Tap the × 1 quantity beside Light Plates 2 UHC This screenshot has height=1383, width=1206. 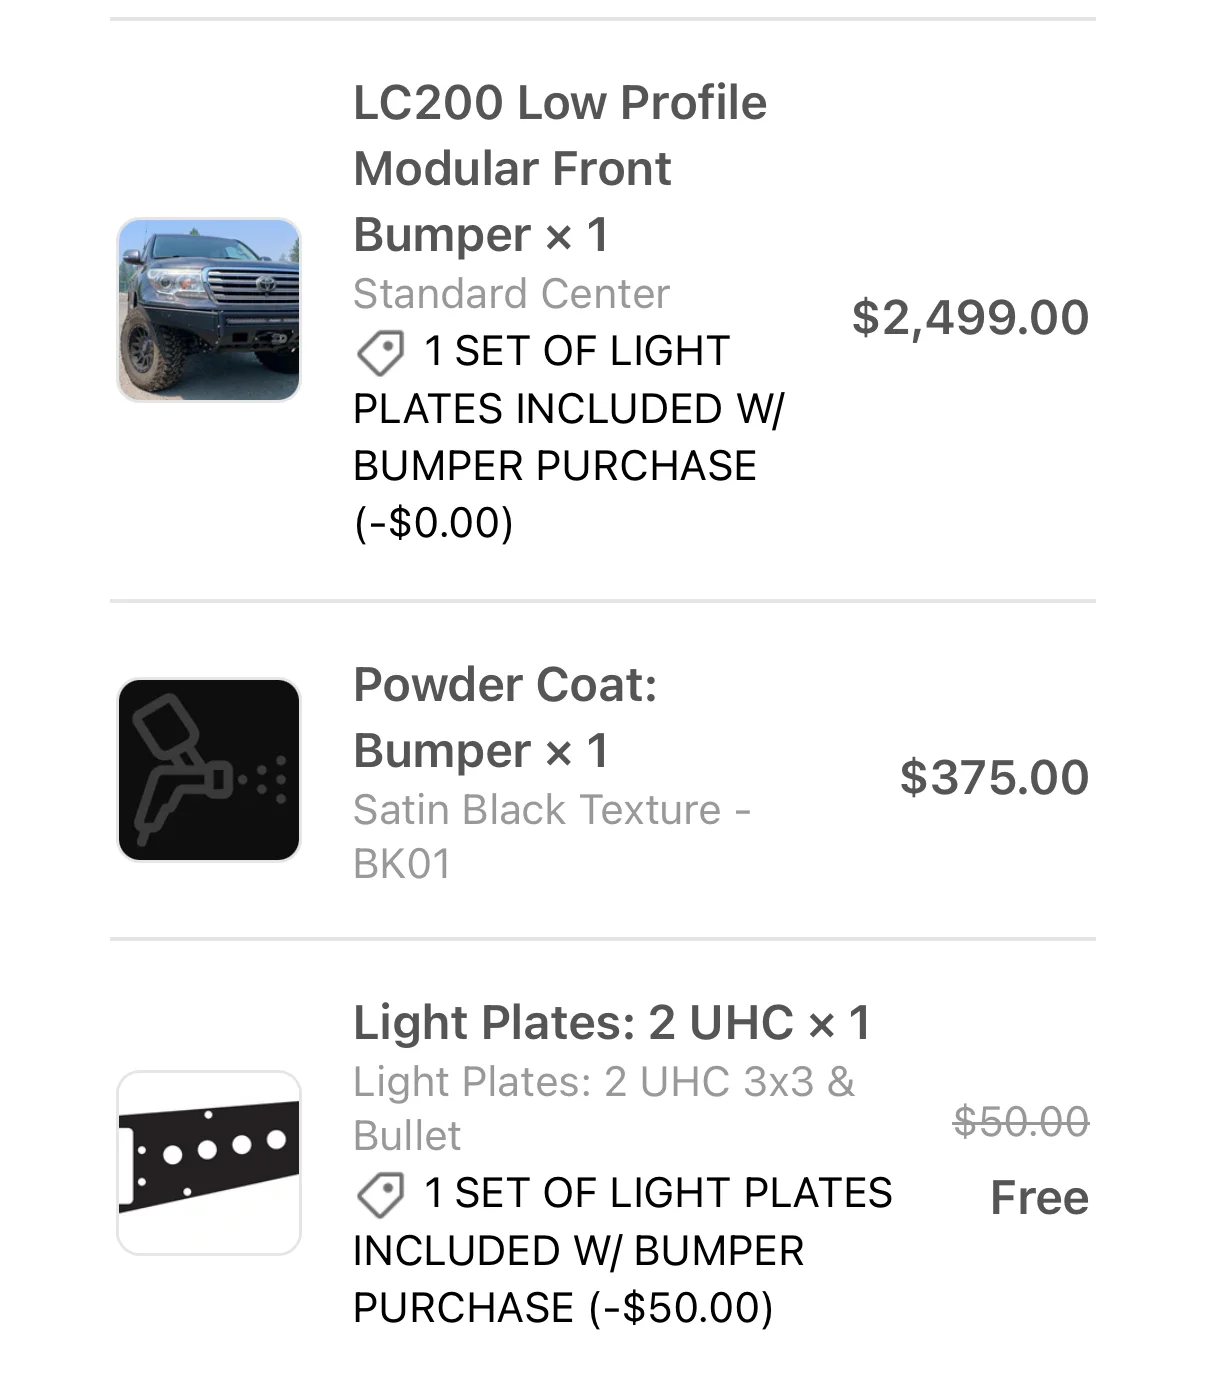(x=840, y=1024)
